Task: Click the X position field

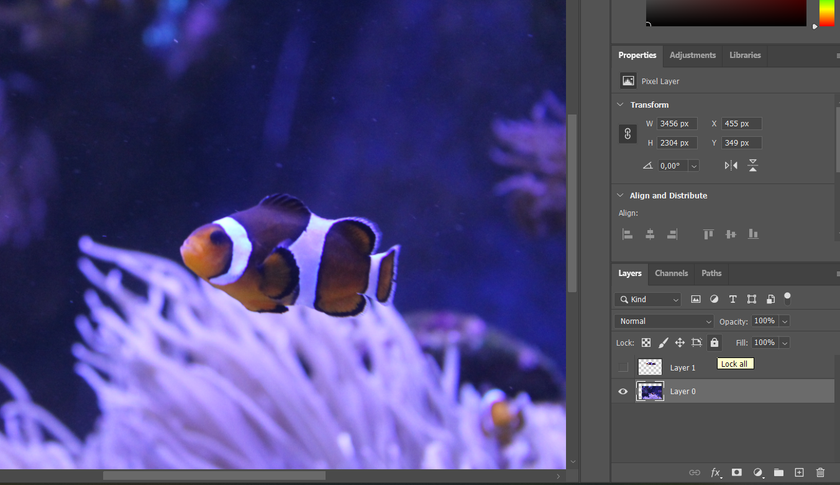Action: click(741, 123)
